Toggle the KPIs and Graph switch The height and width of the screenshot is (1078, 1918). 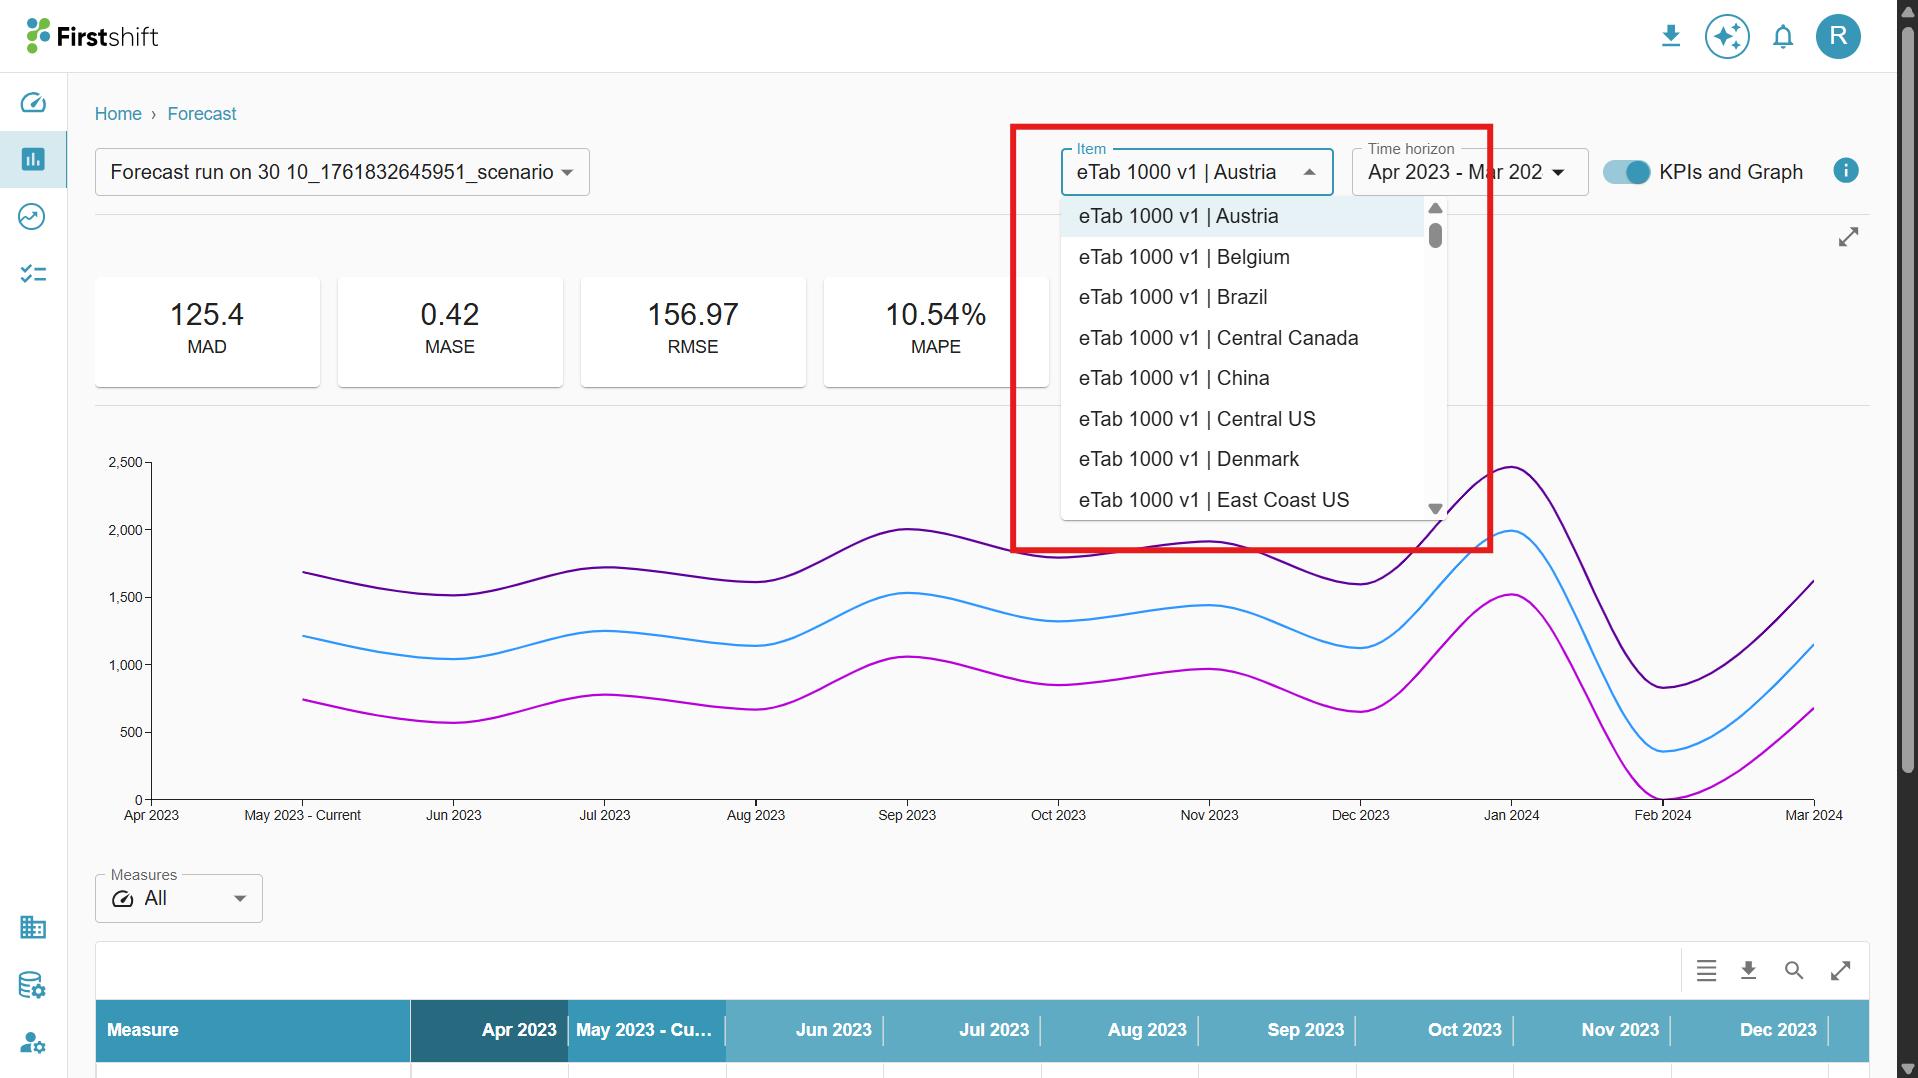point(1627,172)
